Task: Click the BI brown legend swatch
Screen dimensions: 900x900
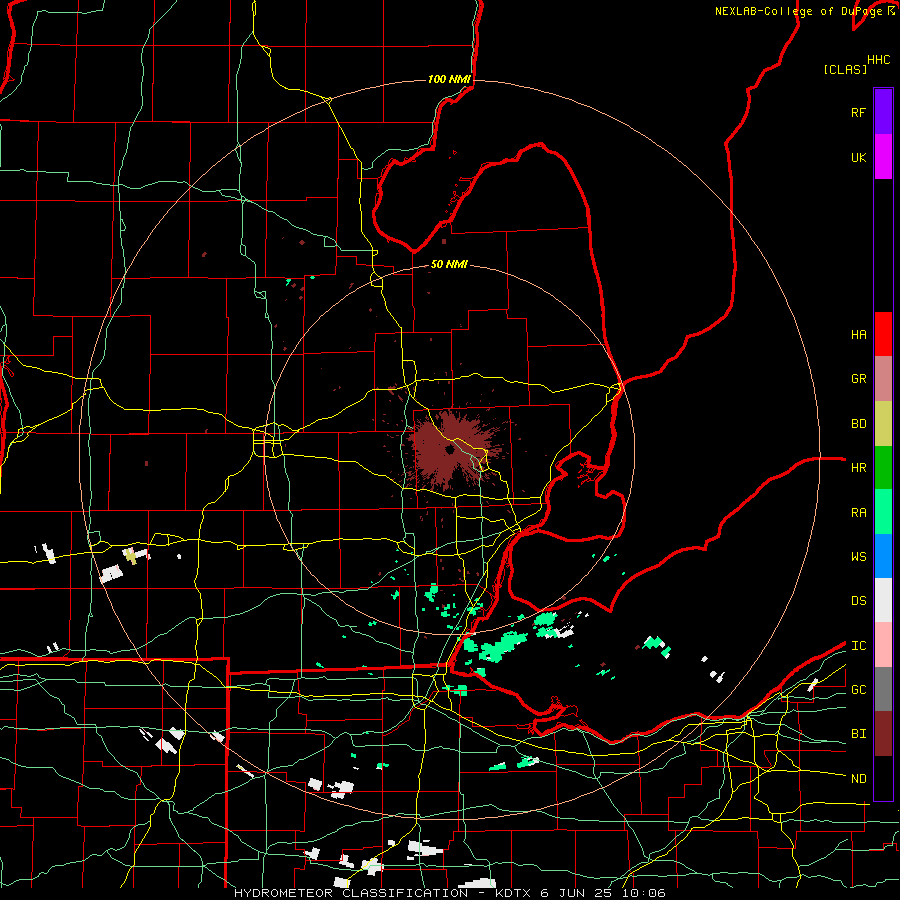Action: [883, 734]
